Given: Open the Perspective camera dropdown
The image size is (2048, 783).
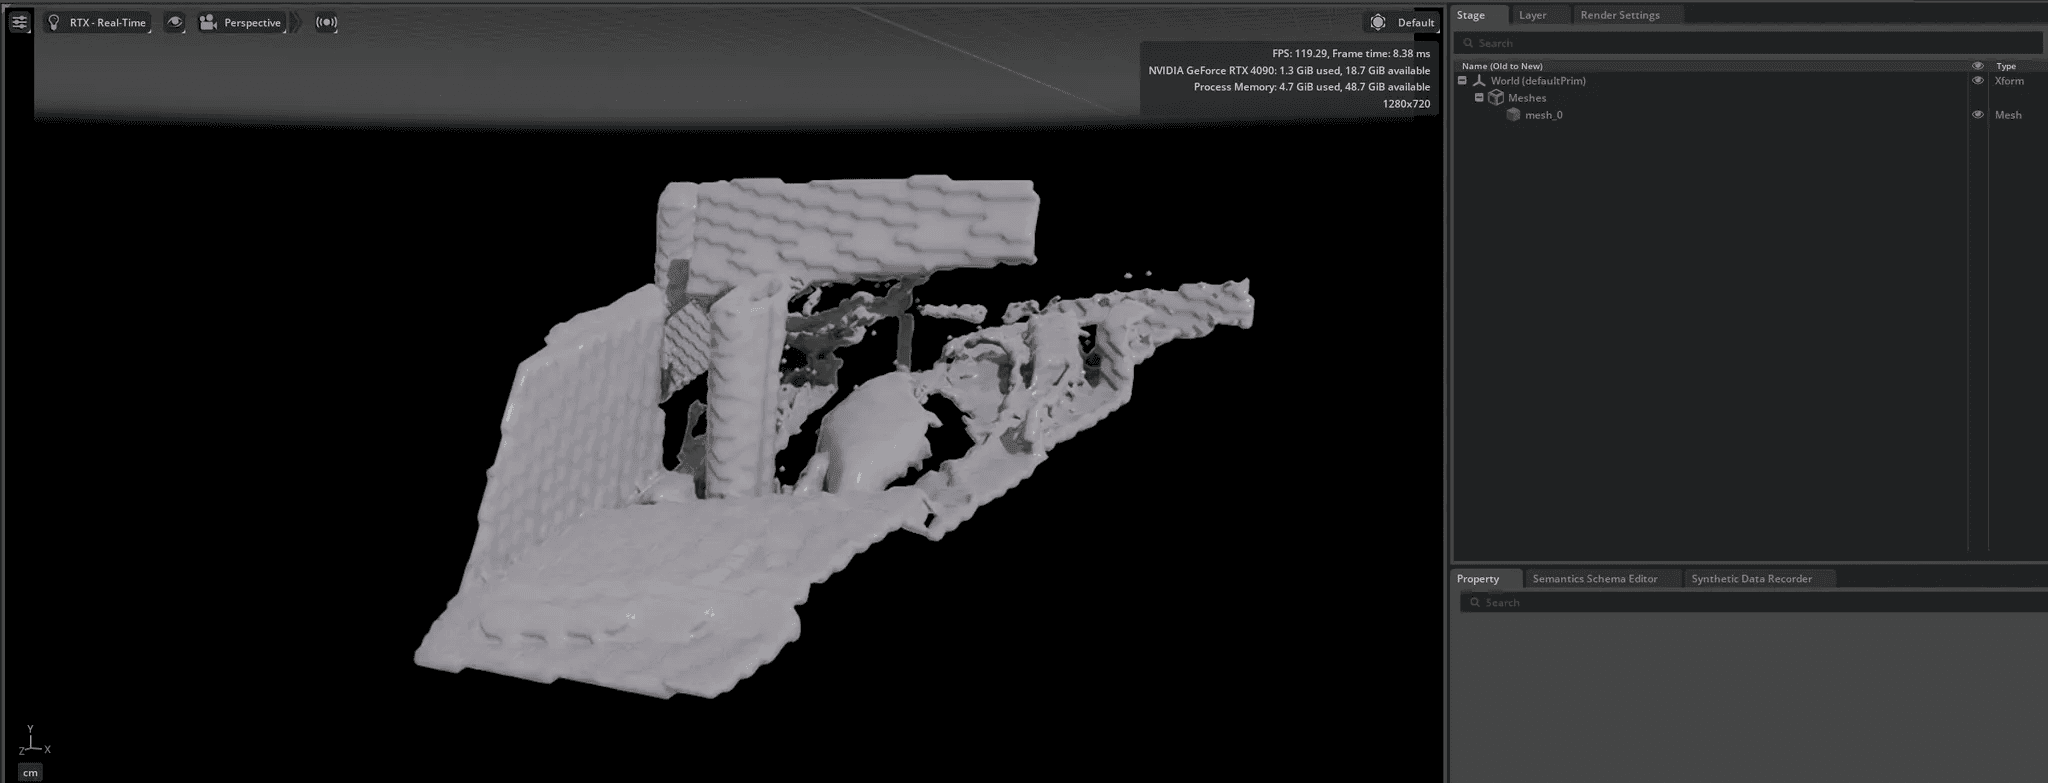Looking at the screenshot, I should click(241, 22).
